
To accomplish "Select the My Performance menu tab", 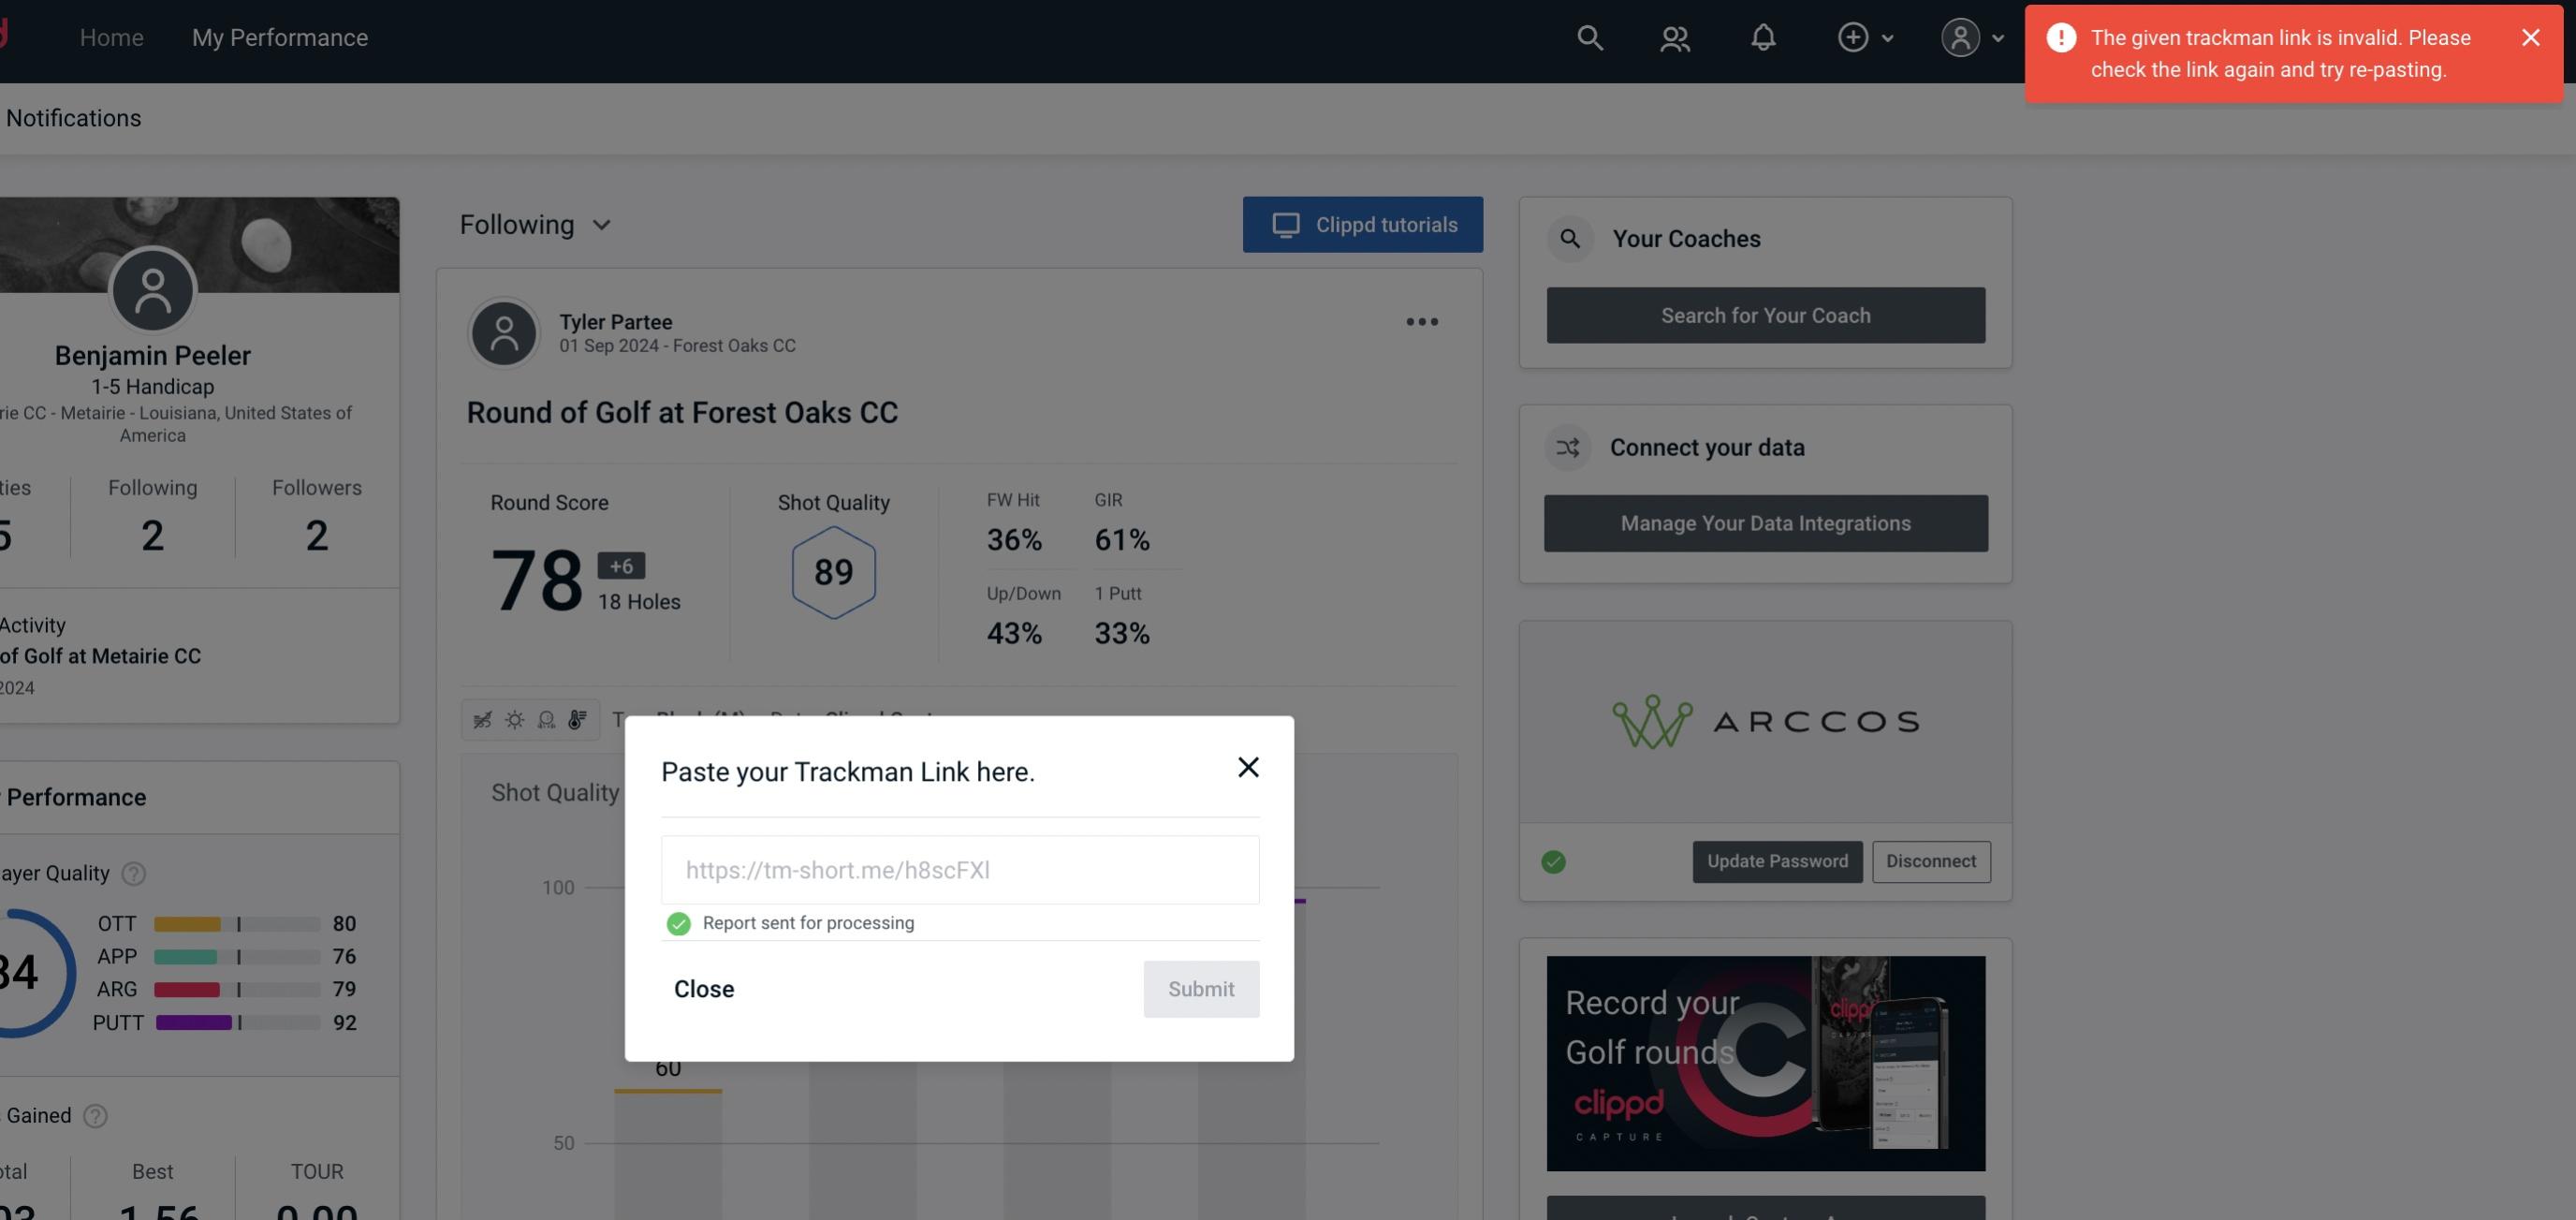I will pos(279,37).
